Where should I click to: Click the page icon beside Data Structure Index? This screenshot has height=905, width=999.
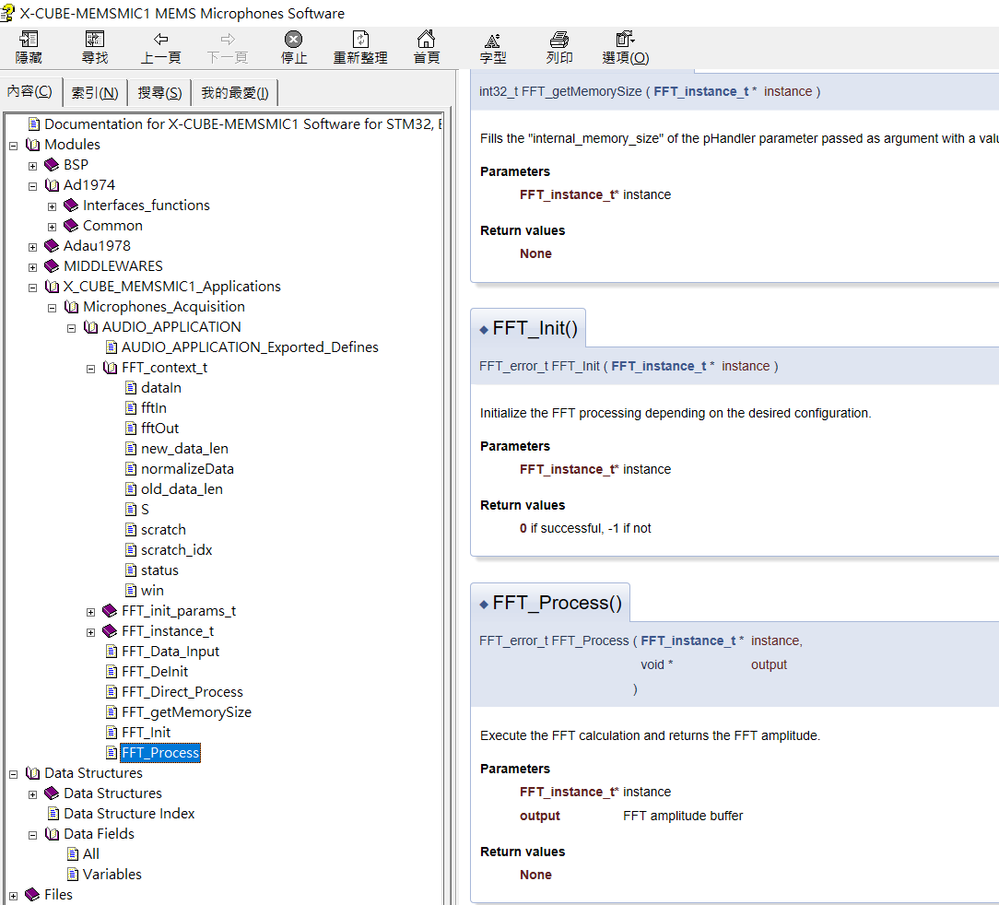coord(54,814)
